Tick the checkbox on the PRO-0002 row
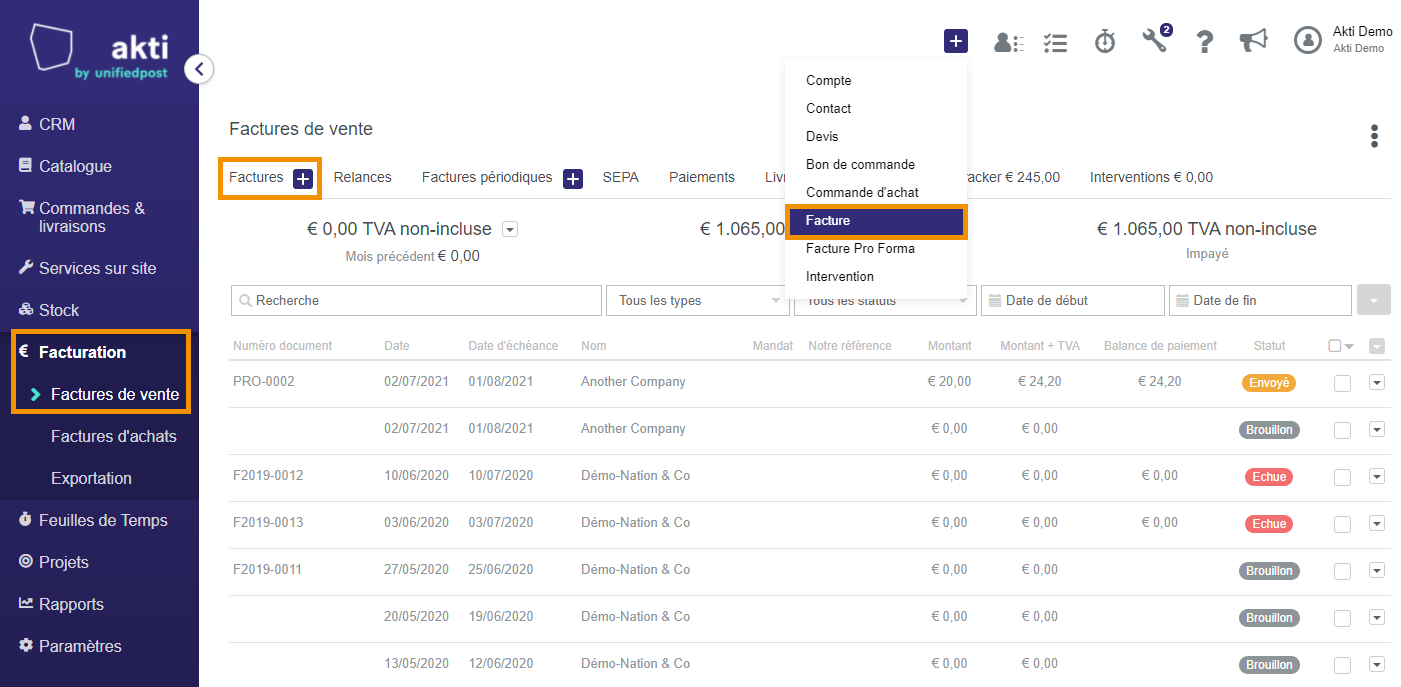The image size is (1401, 687). pos(1342,383)
